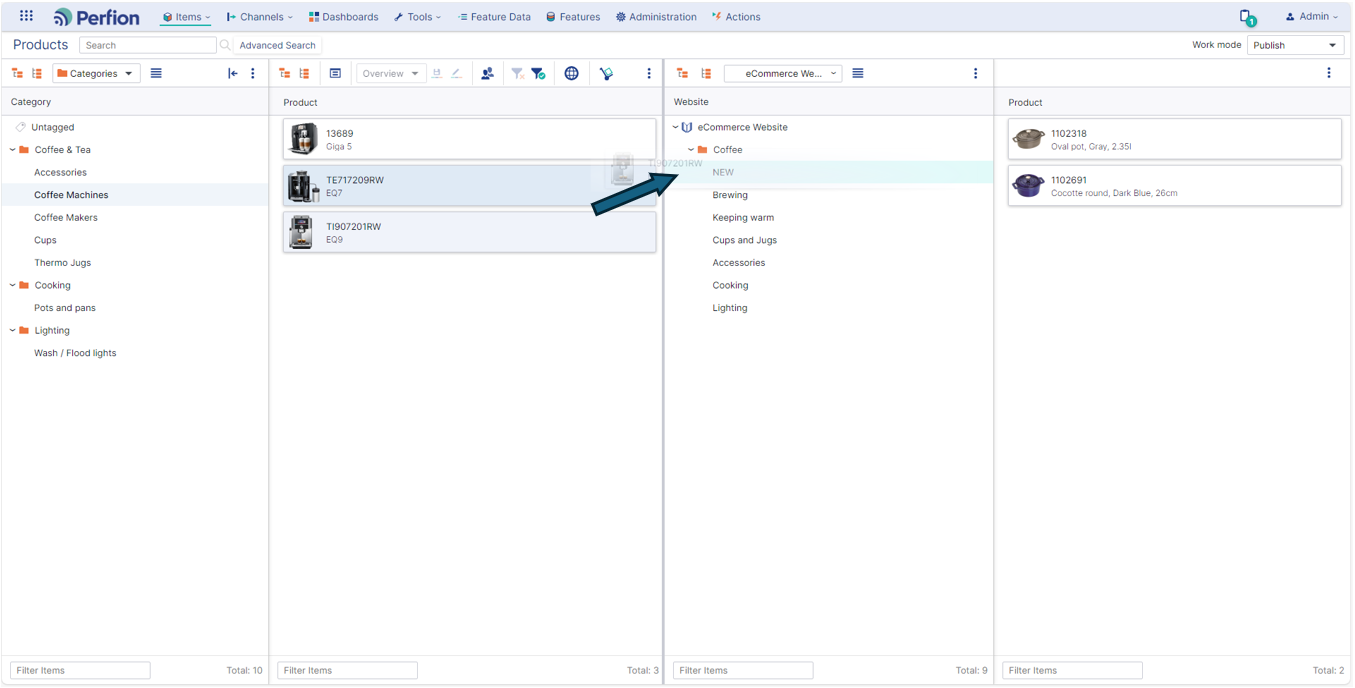Select product card 13689 Giga 5
The height and width of the screenshot is (688, 1355).
pyautogui.click(x=469, y=139)
